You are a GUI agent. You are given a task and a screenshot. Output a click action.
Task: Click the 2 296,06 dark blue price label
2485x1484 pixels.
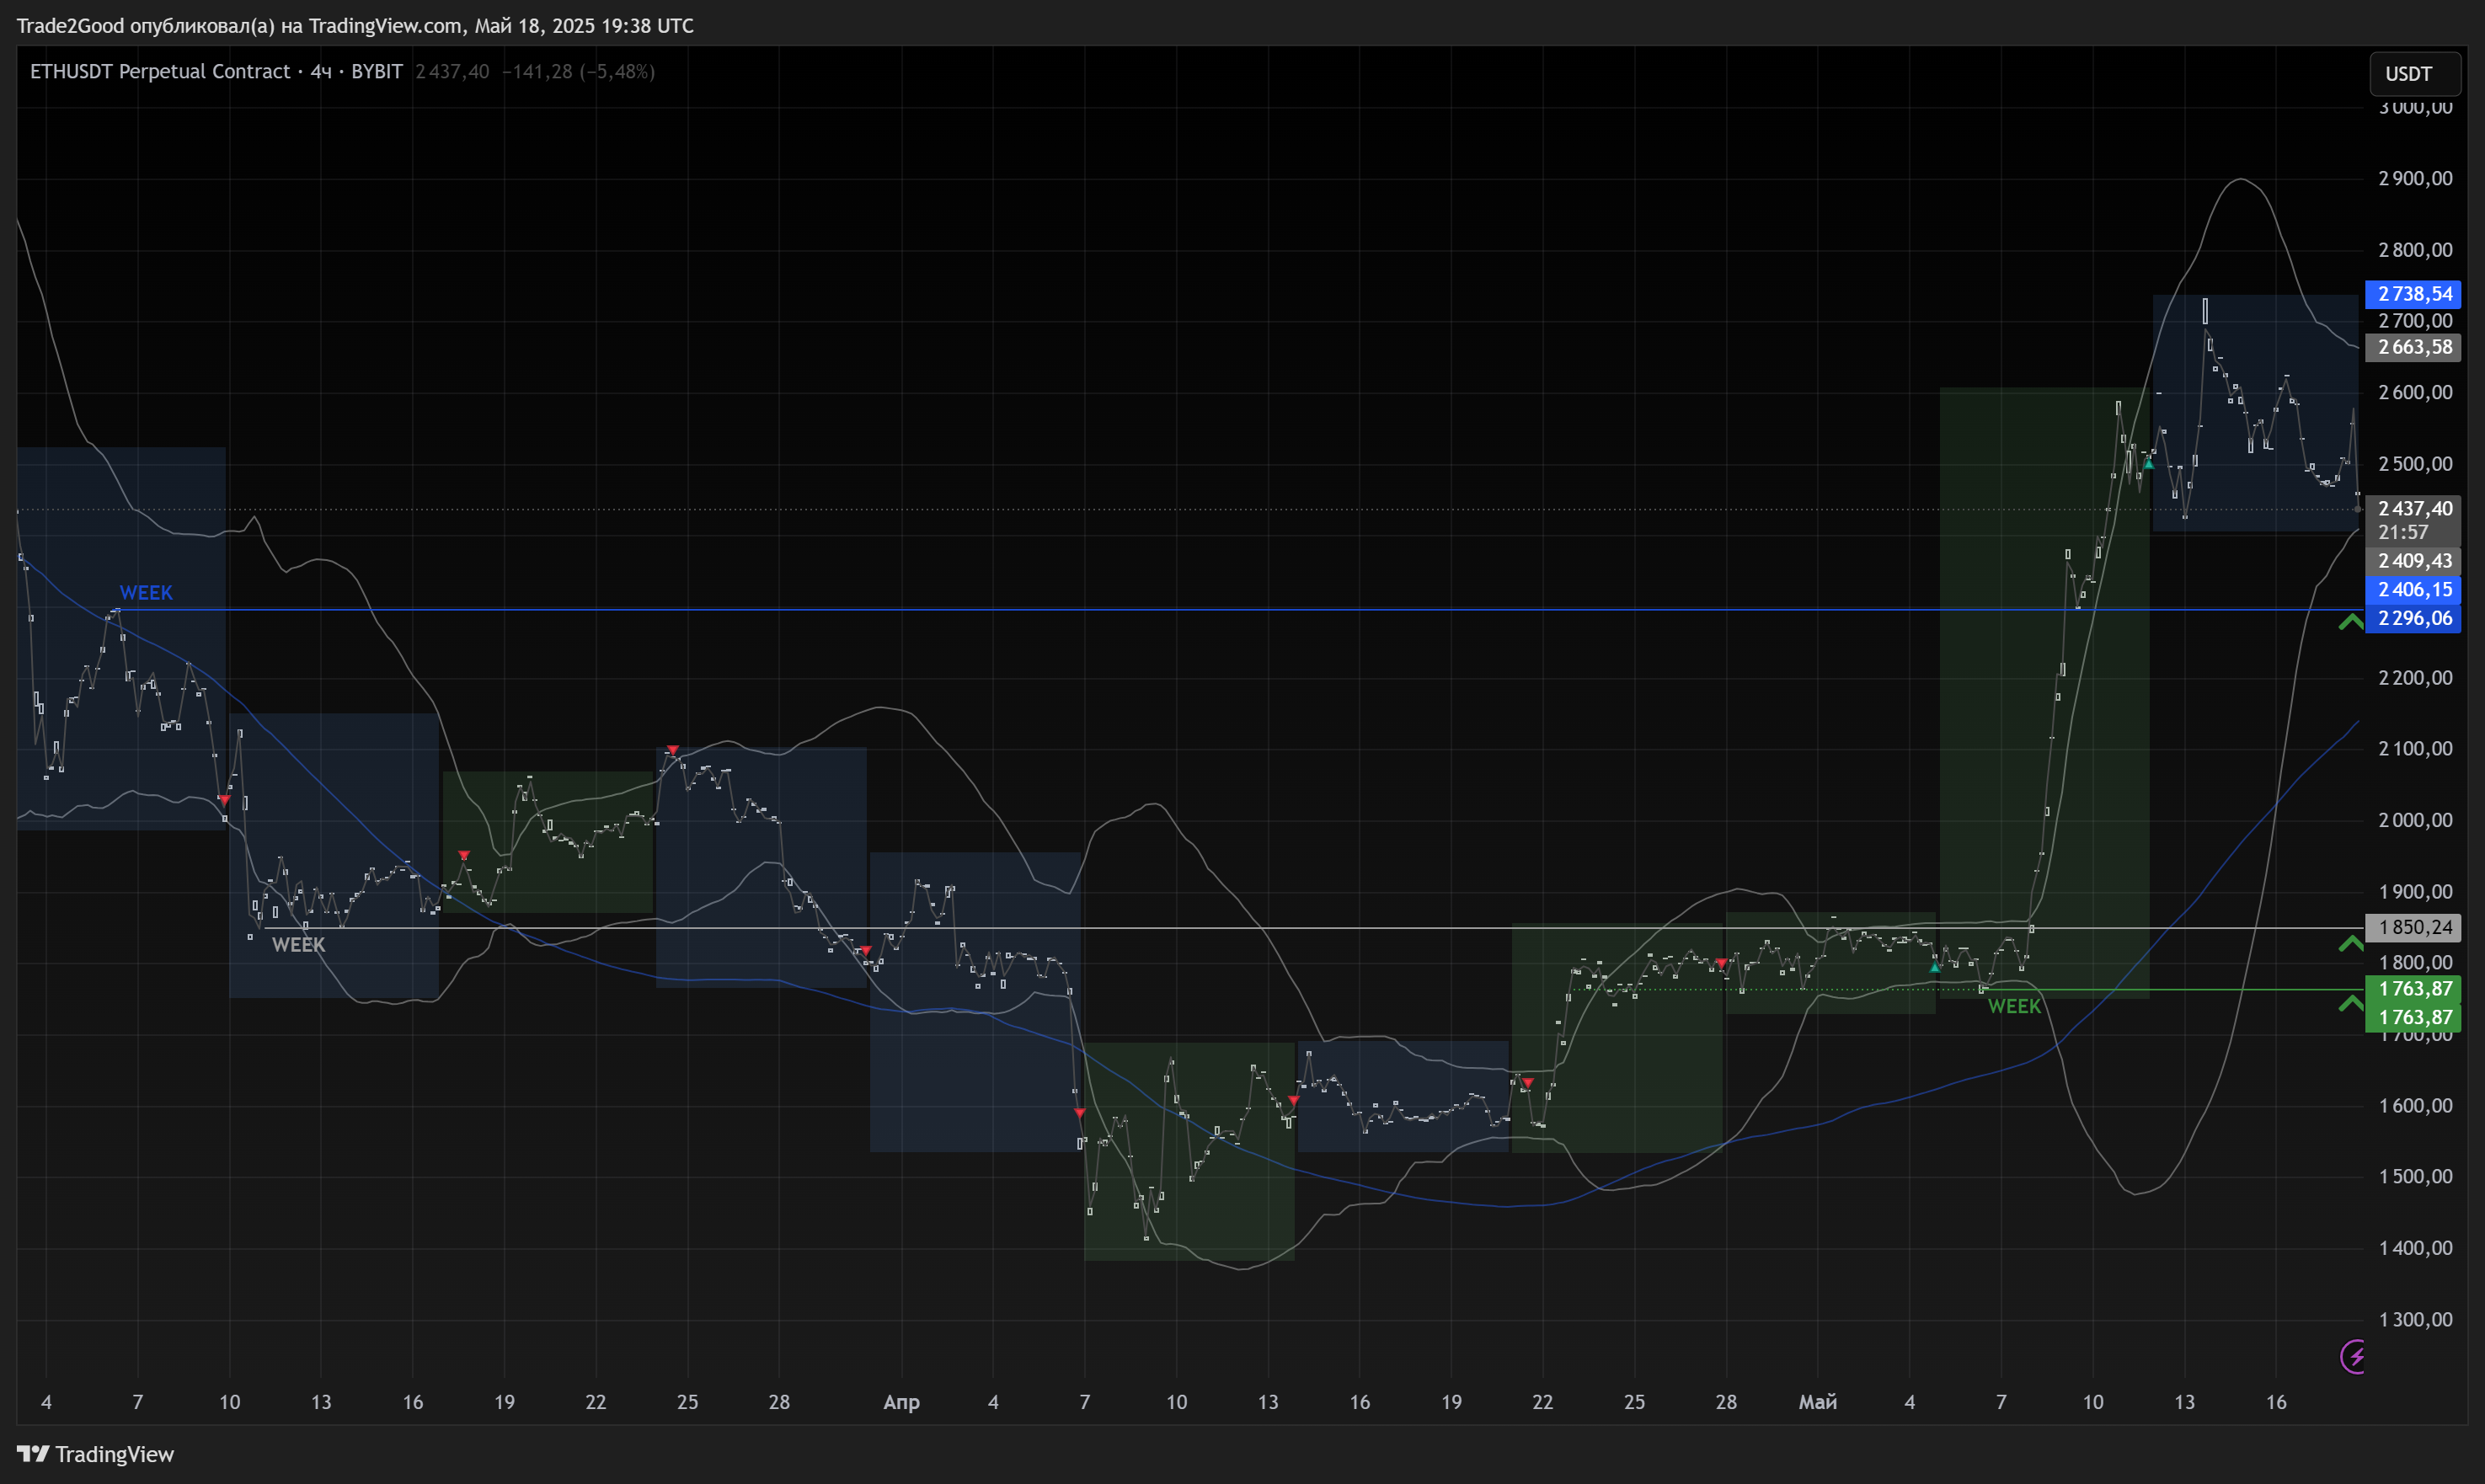click(2414, 618)
